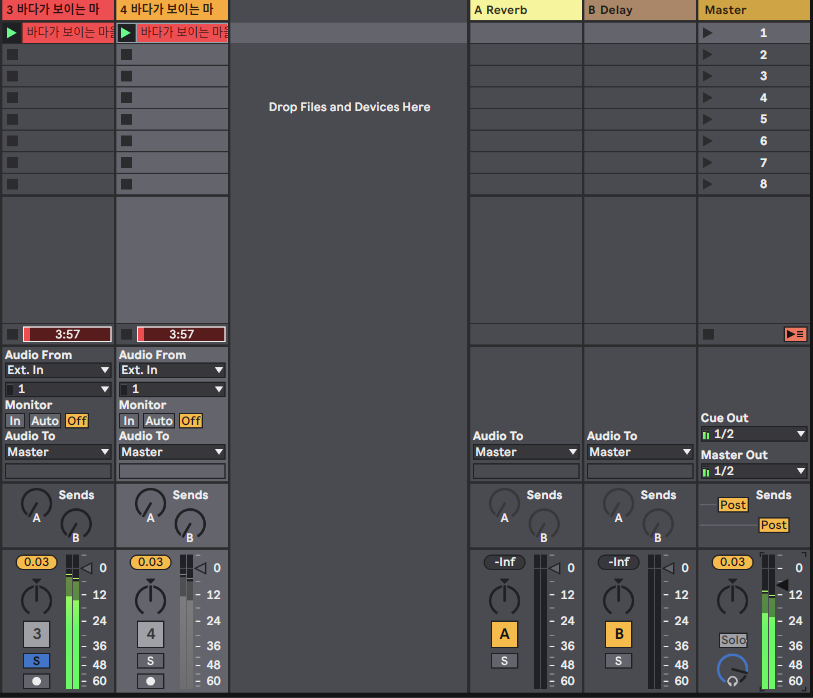
Task: Select the Master track header
Action: point(754,10)
